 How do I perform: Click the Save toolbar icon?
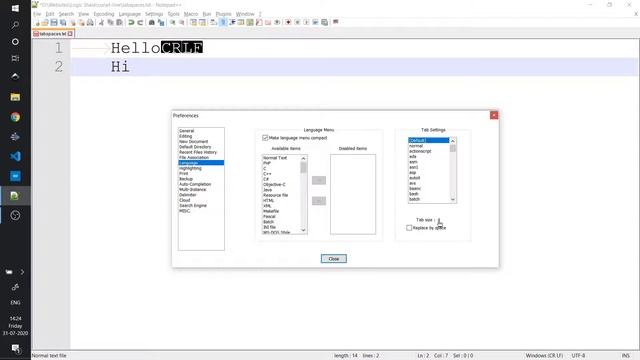pyautogui.click(x=54, y=22)
